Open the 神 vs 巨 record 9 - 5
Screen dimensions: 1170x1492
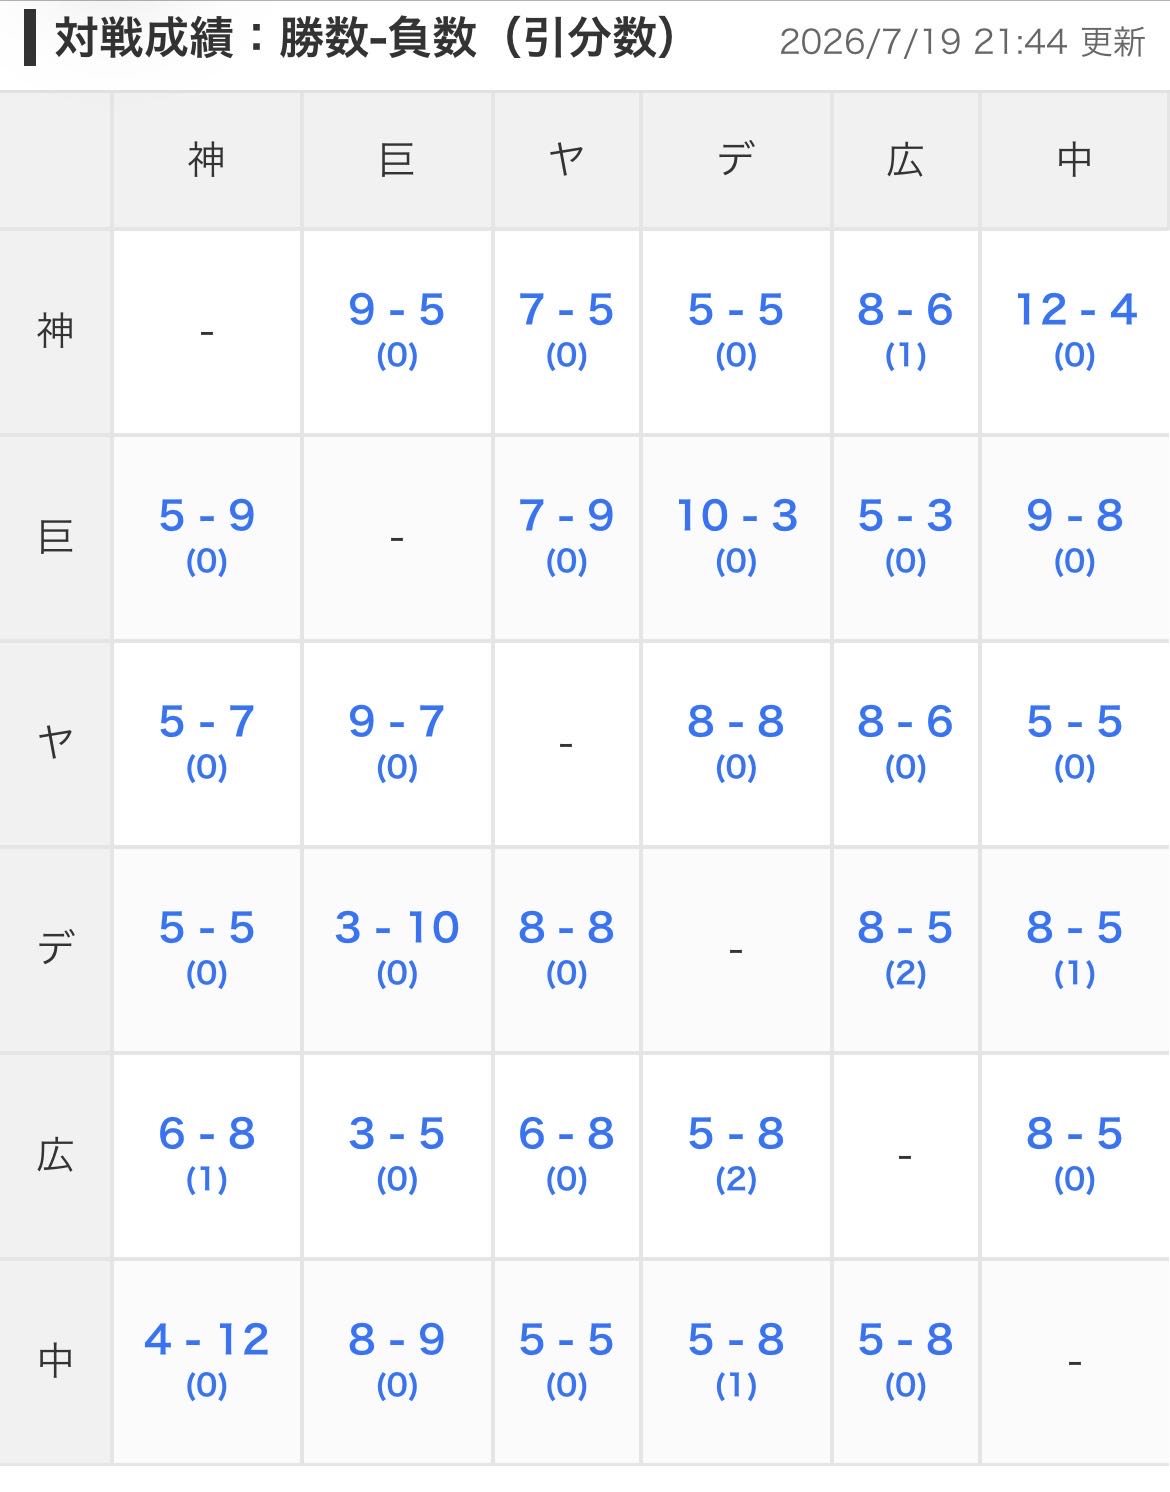point(397,329)
